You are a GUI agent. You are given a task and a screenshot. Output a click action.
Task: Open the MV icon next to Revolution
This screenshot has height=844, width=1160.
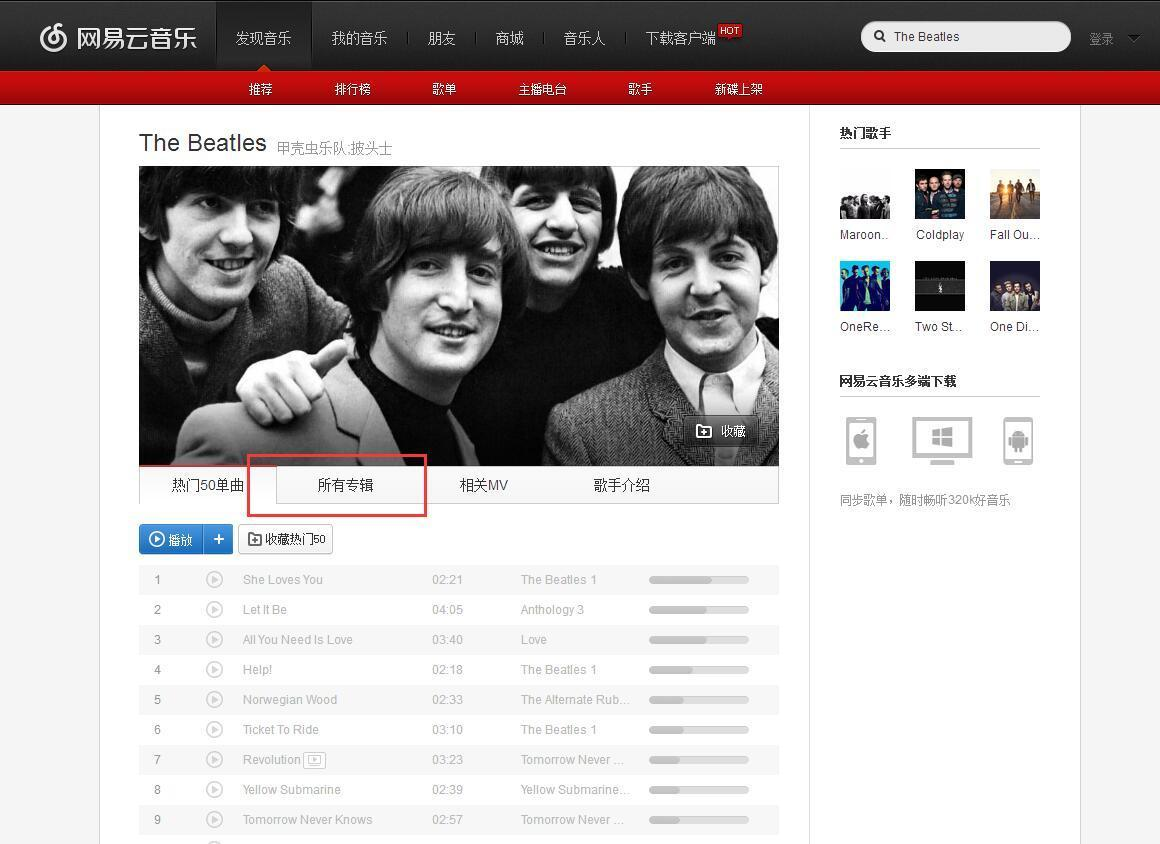coord(314,760)
